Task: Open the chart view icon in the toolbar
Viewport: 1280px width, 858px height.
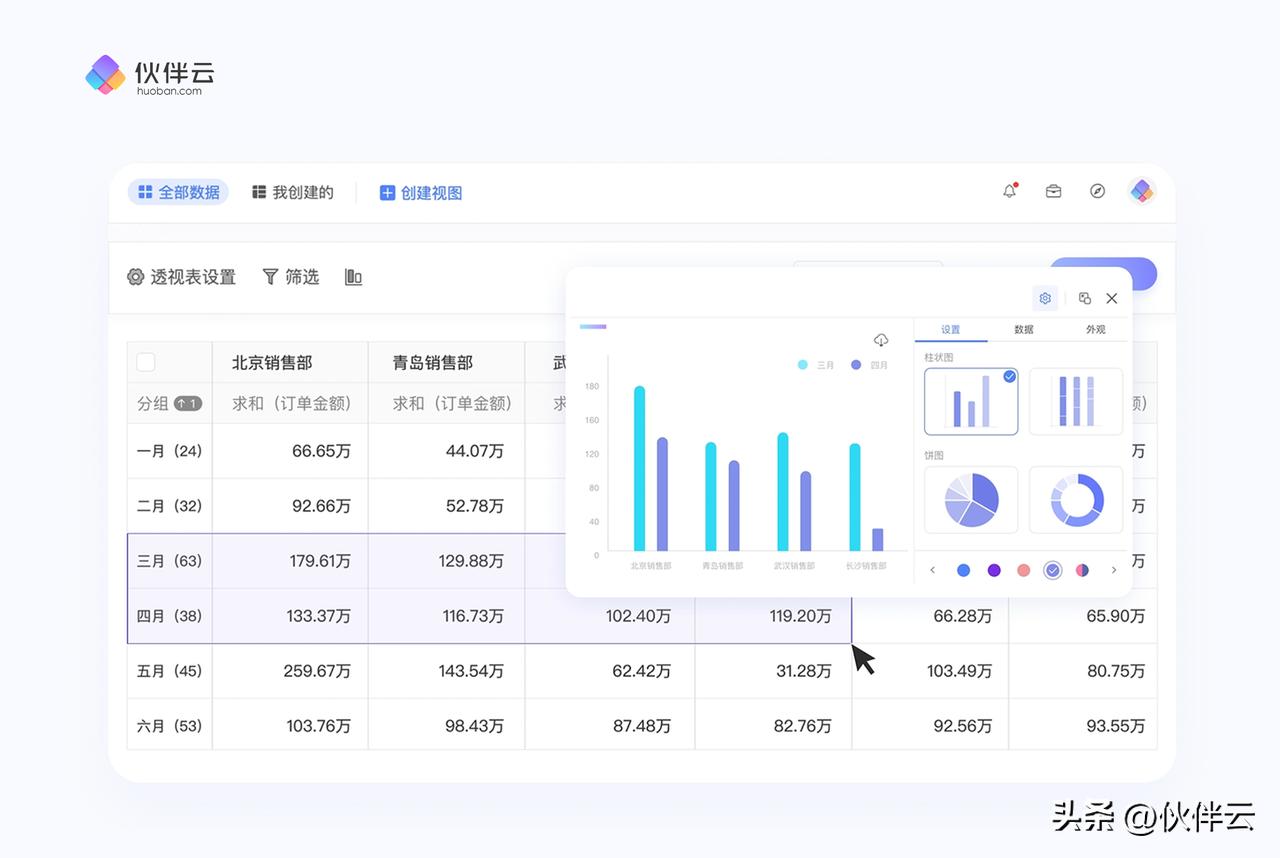Action: point(353,277)
